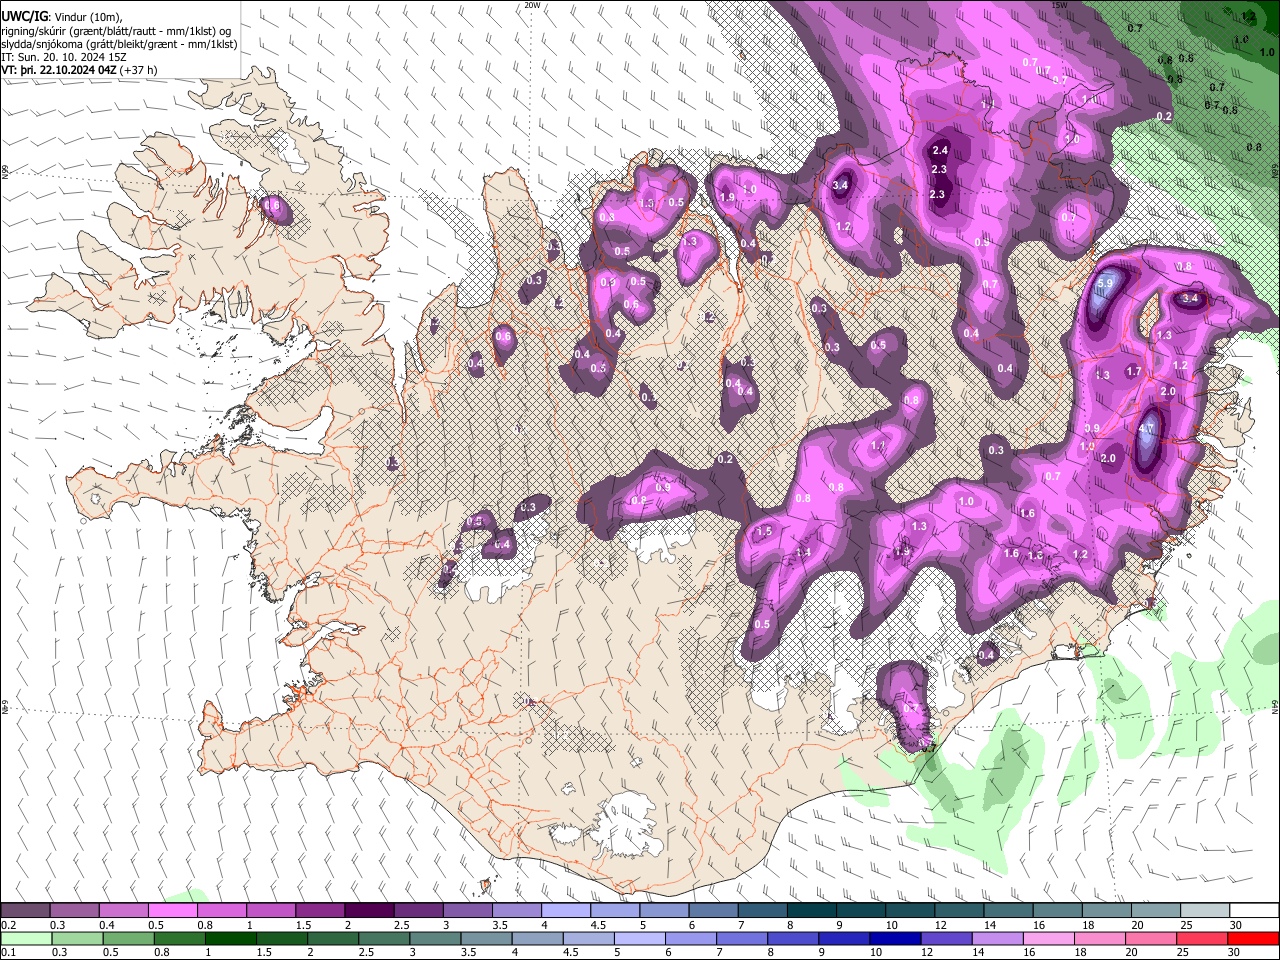
Task: Pick lower legend swatch between 0.1 and 0.3
Action: tap(25, 938)
